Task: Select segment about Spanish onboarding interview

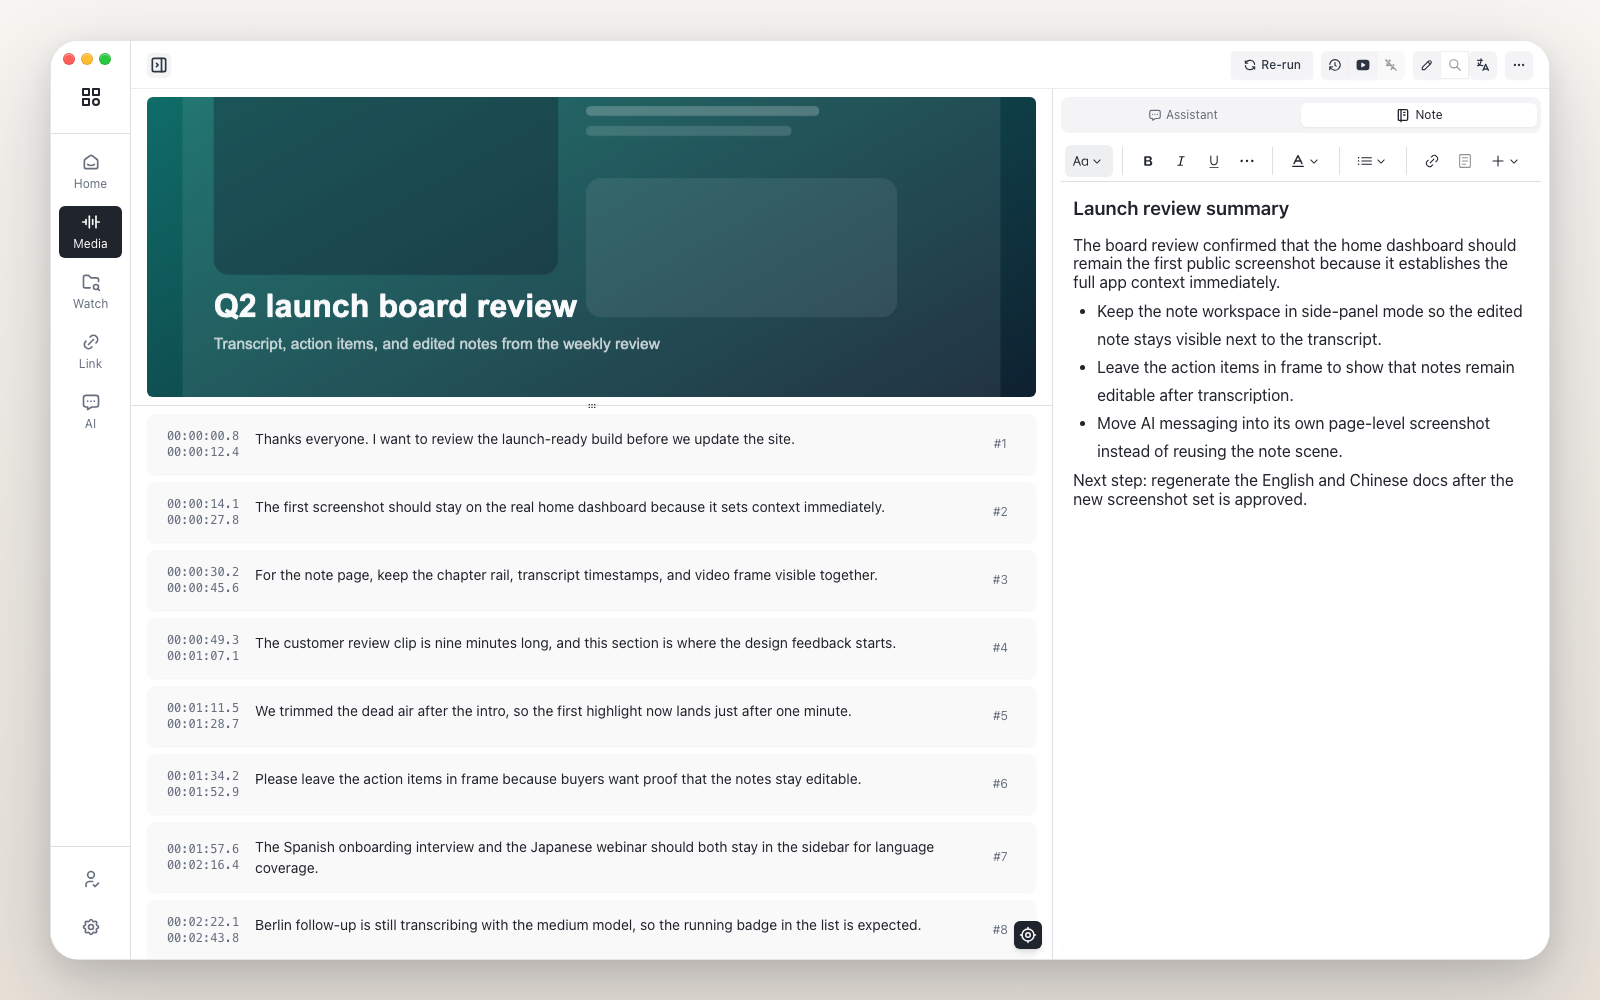Action: [x=591, y=857]
